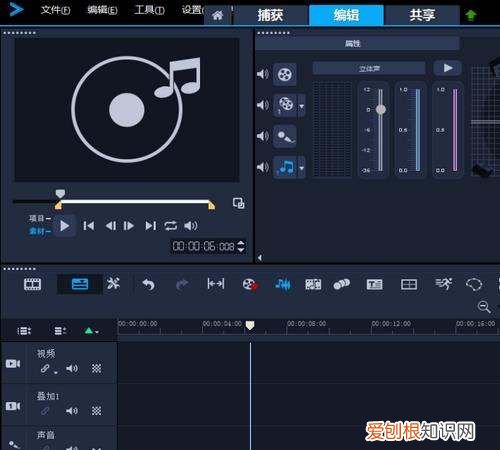This screenshot has width=500, height=450.
Task: Mute the overlay track in mixer
Action: pos(263,105)
